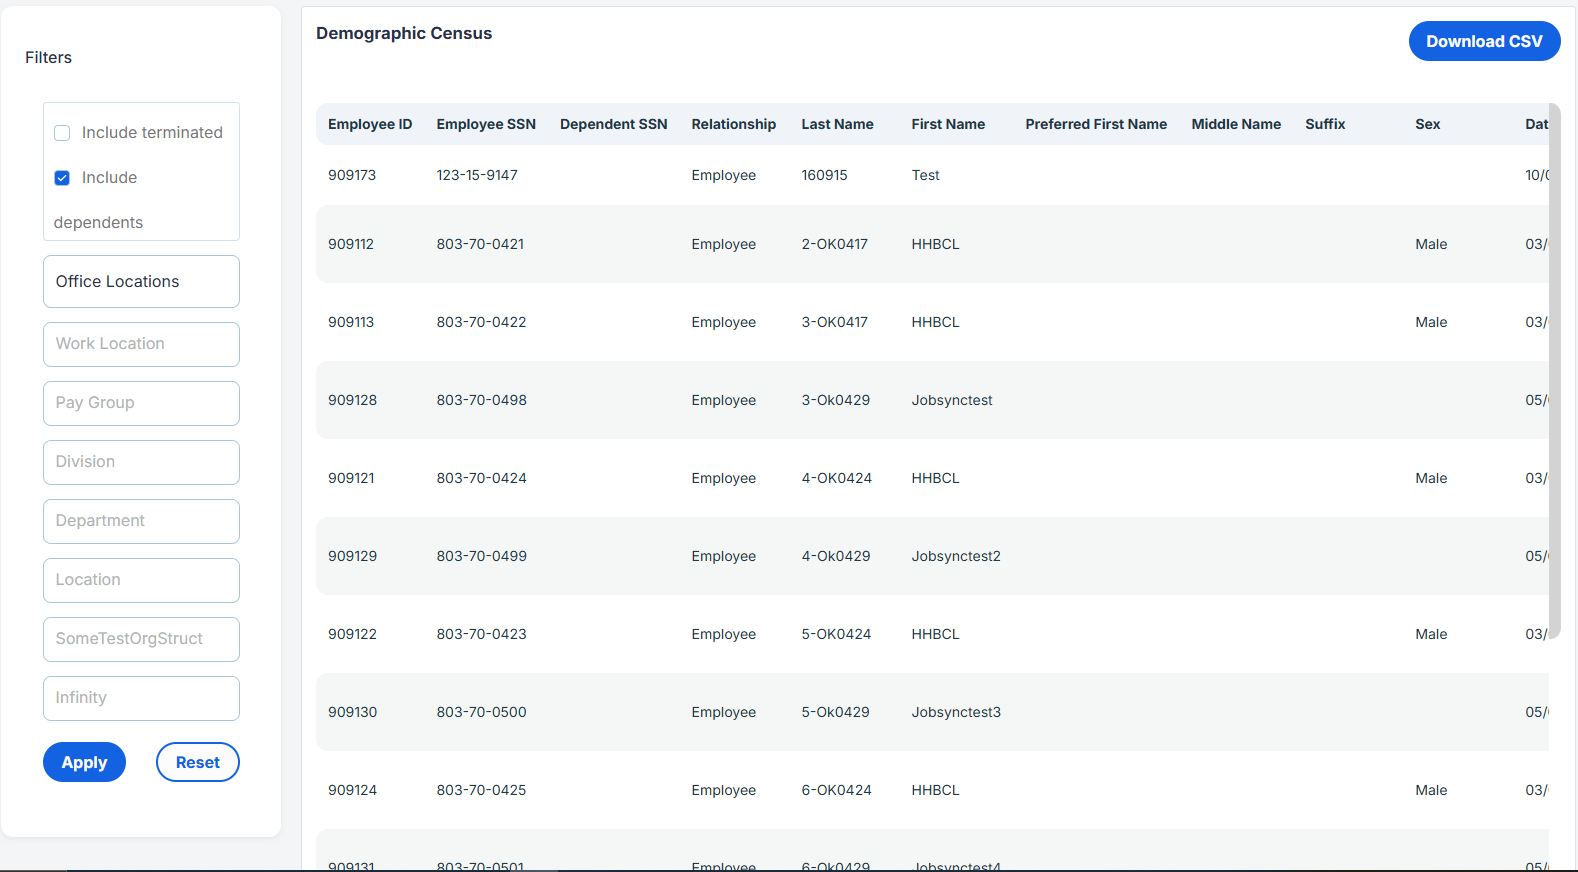1578x872 pixels.
Task: Apply the selected filters
Action: 84,762
